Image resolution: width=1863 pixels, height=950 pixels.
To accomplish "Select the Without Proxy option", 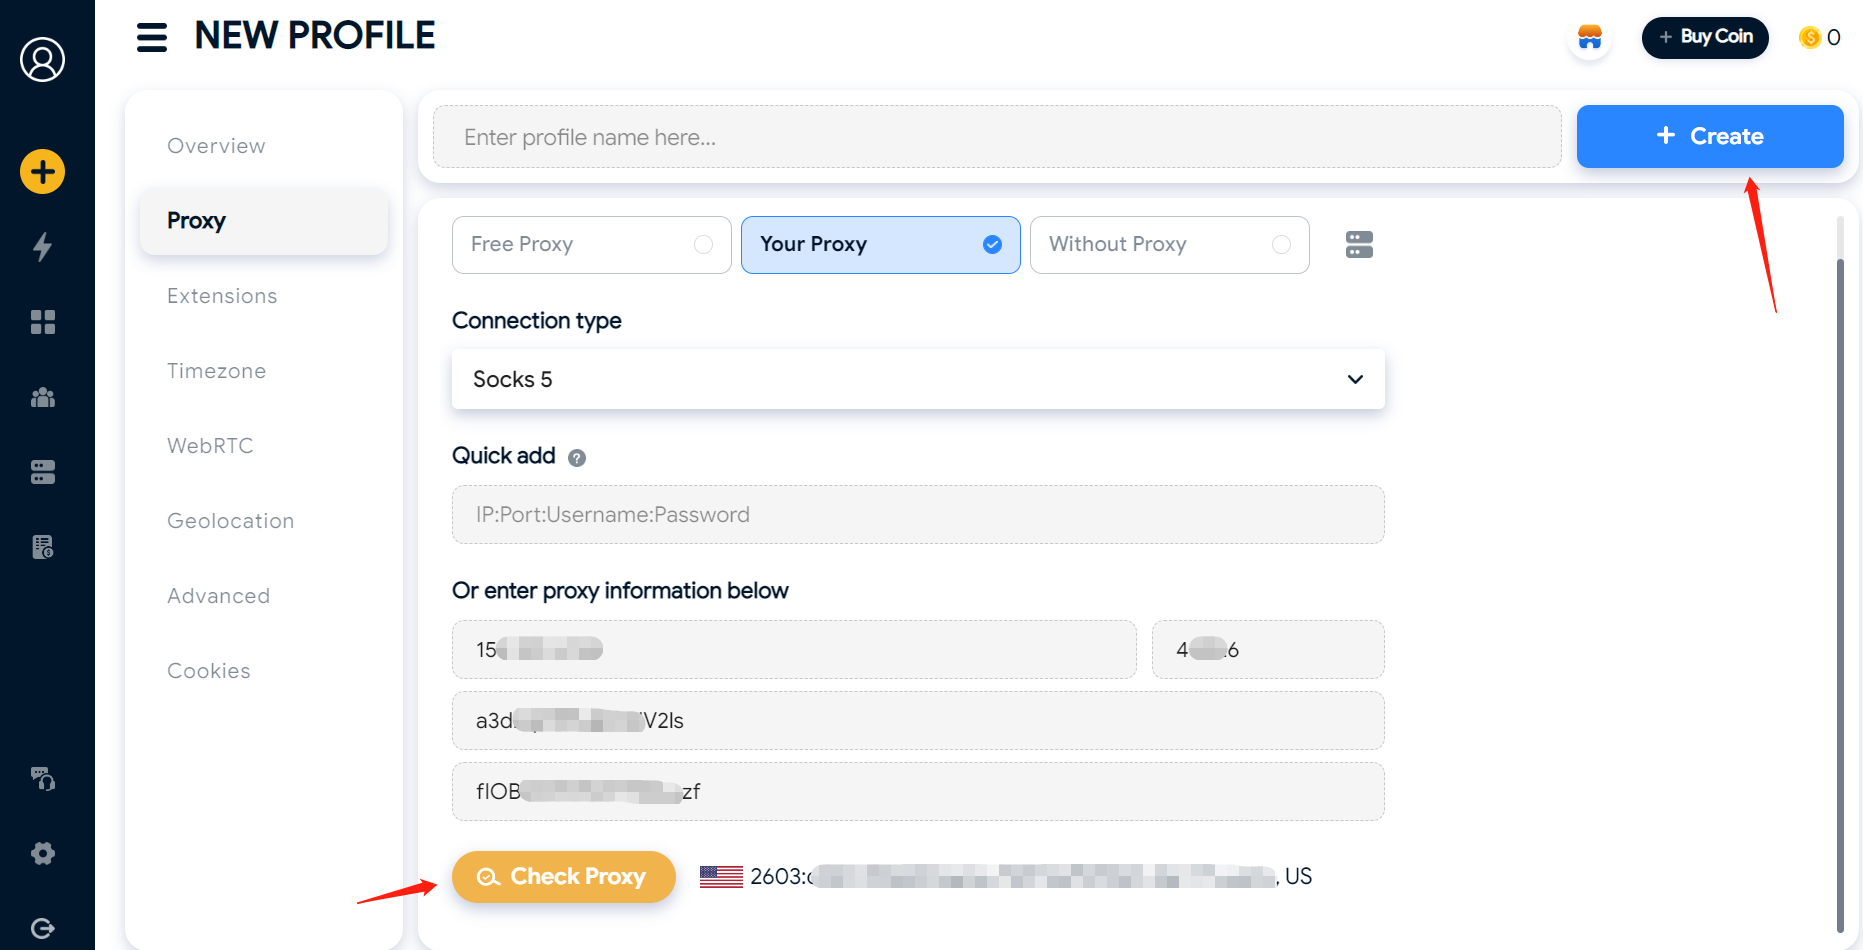I will click(1169, 245).
